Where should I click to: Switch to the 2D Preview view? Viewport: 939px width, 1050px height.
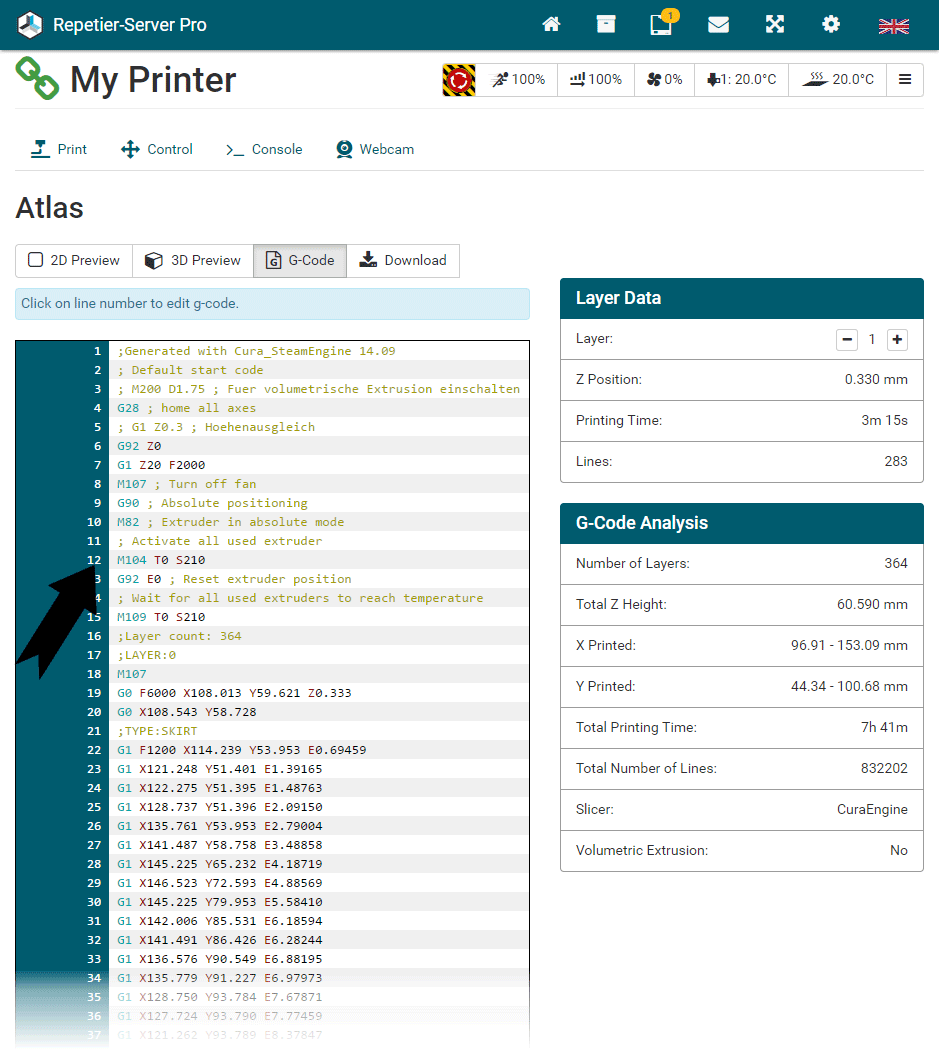[x=74, y=261]
